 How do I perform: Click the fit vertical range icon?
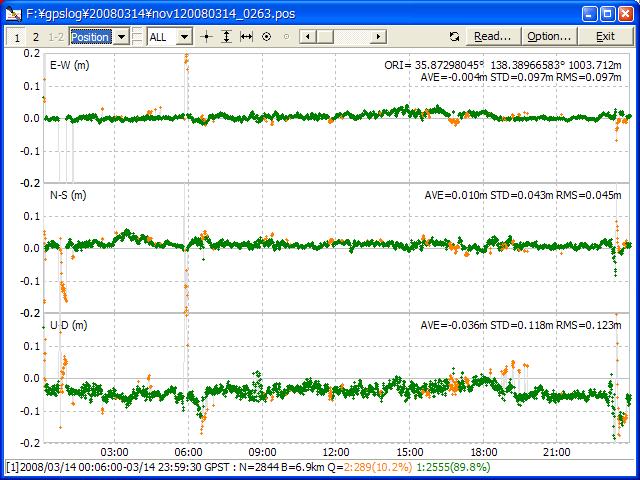tap(226, 36)
